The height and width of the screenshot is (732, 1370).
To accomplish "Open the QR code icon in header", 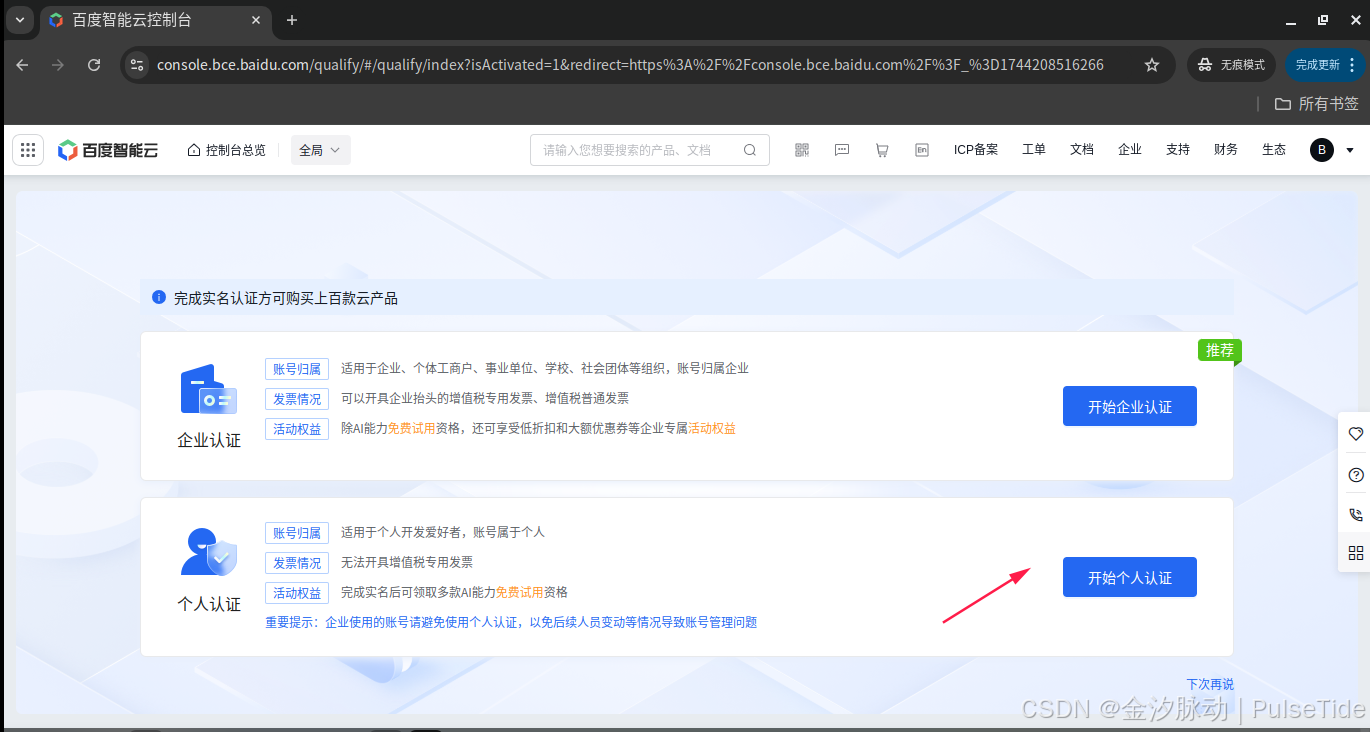I will click(x=802, y=150).
